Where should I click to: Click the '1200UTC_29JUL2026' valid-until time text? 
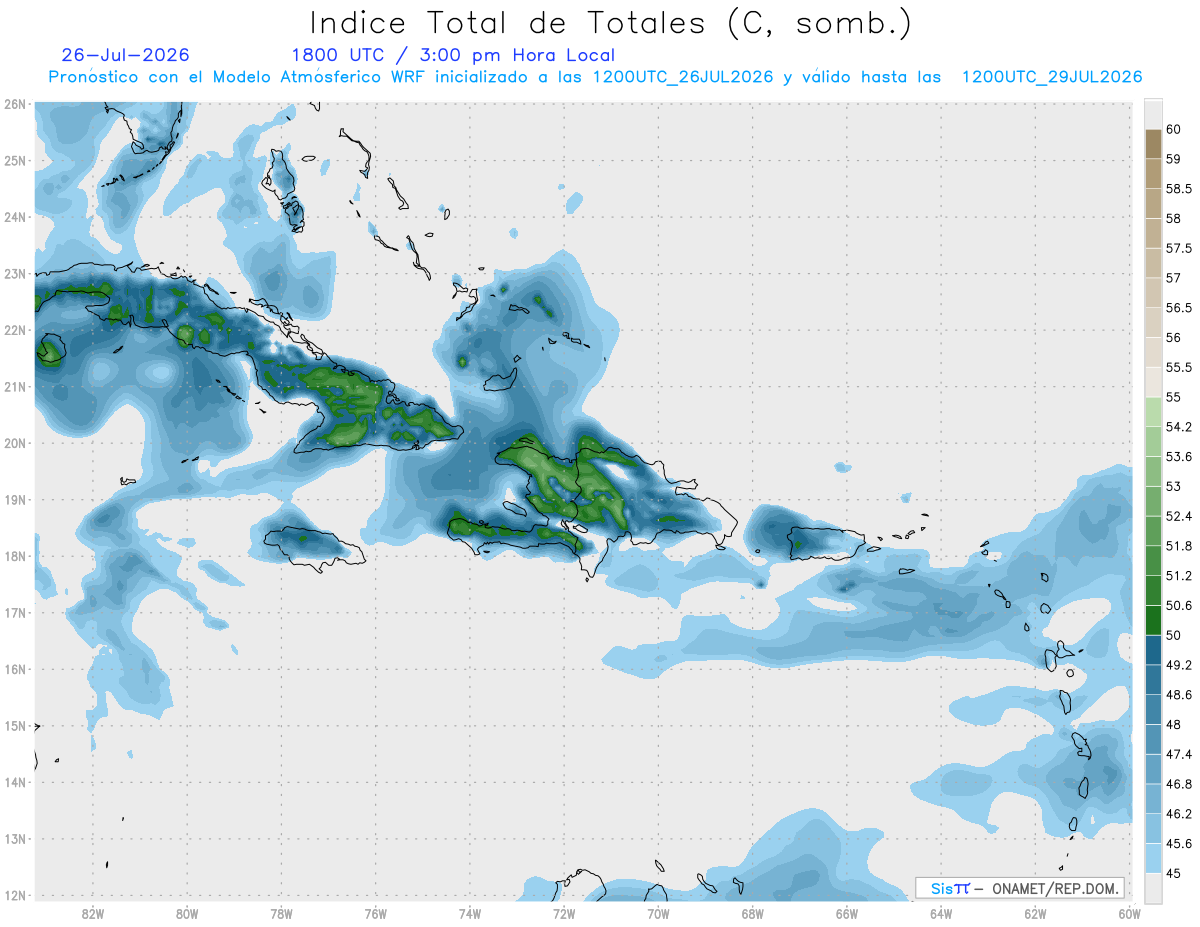click(x=1052, y=77)
